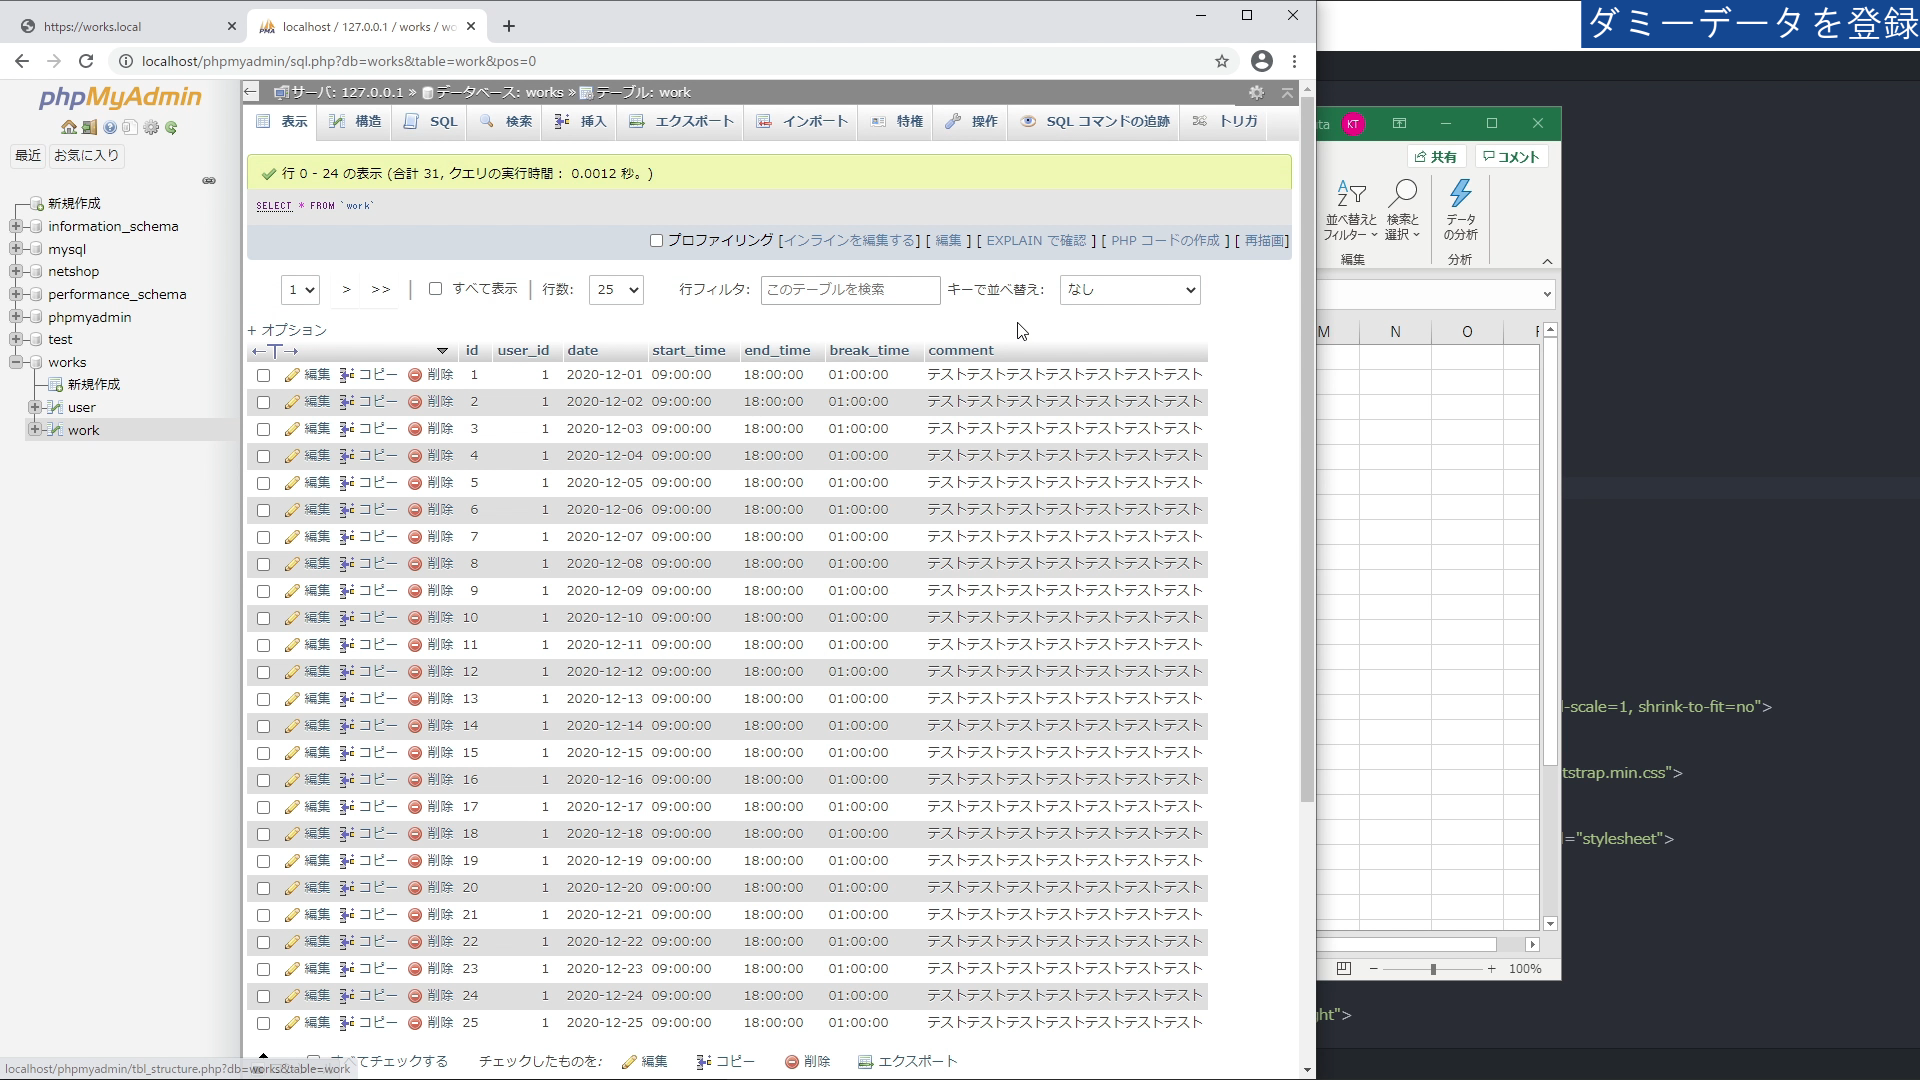Switch to the 検索 tab

[507, 121]
